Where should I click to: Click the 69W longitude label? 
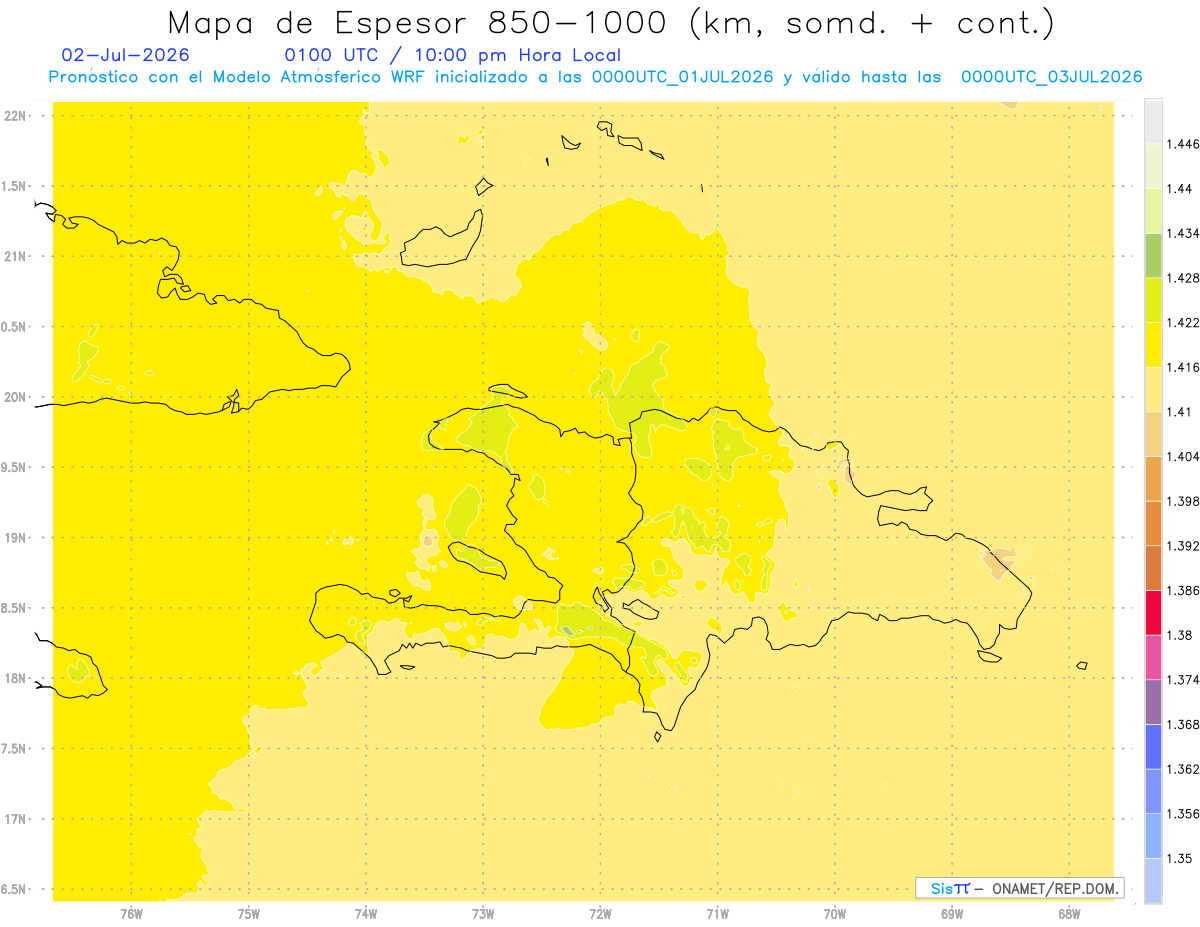click(952, 914)
